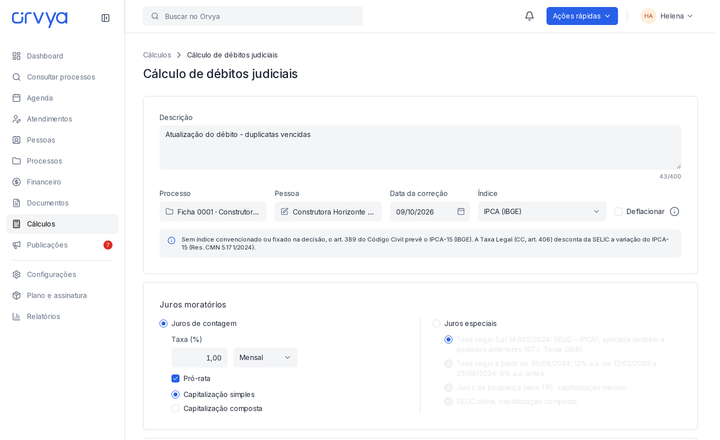Select Taxa Legal a partir de 30/08/2024 option
The width and height of the screenshot is (720, 440).
click(448, 364)
